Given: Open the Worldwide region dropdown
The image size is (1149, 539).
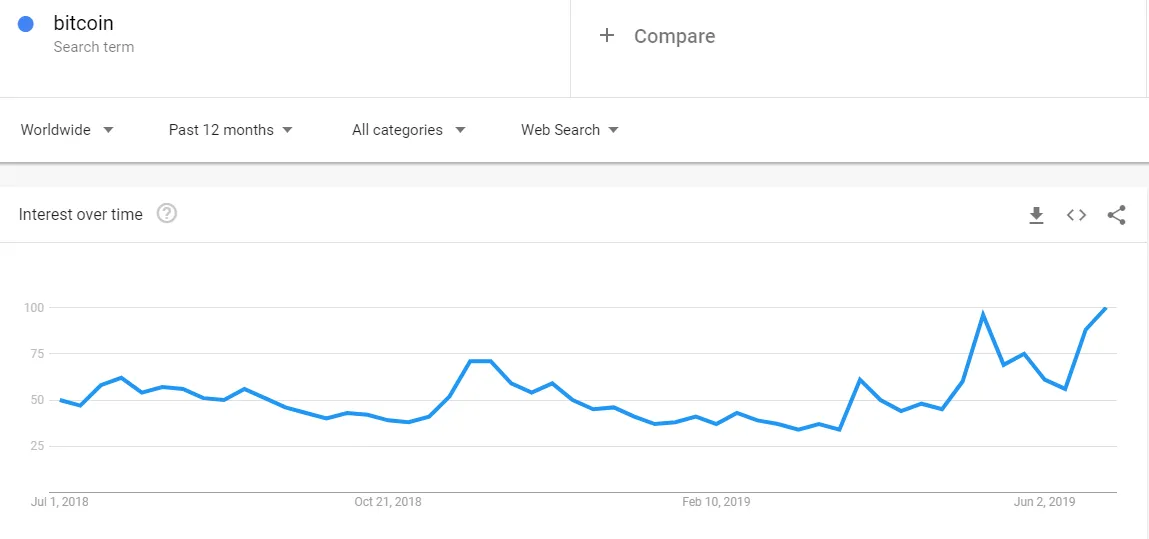Looking at the screenshot, I should [x=67, y=130].
